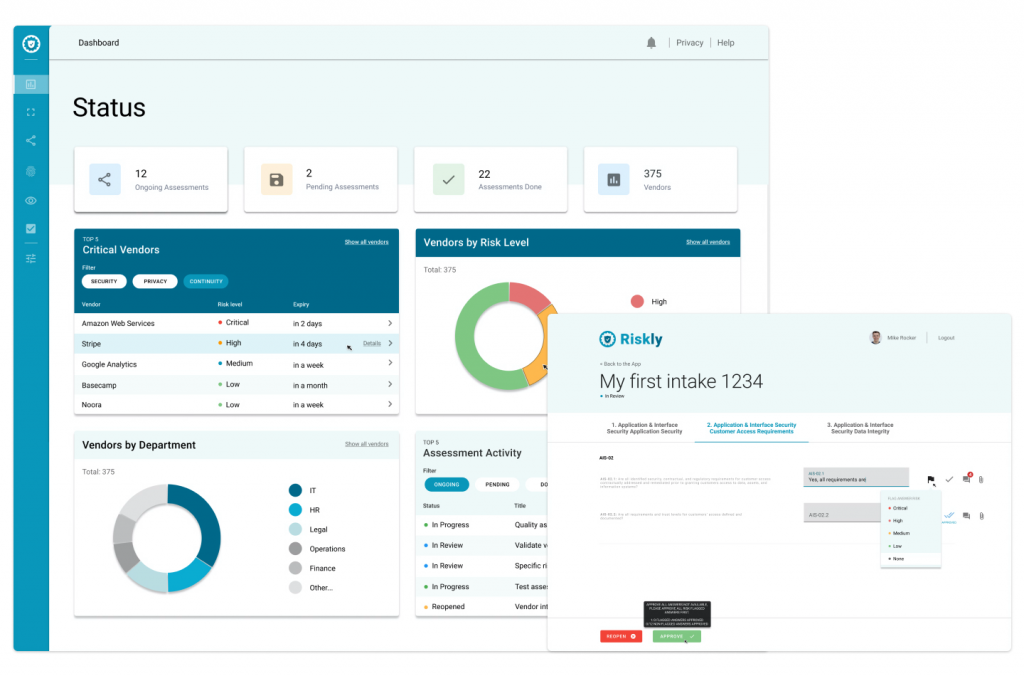1024x676 pixels.
Task: Expand the Google Analytics row chevron
Action: click(x=390, y=363)
